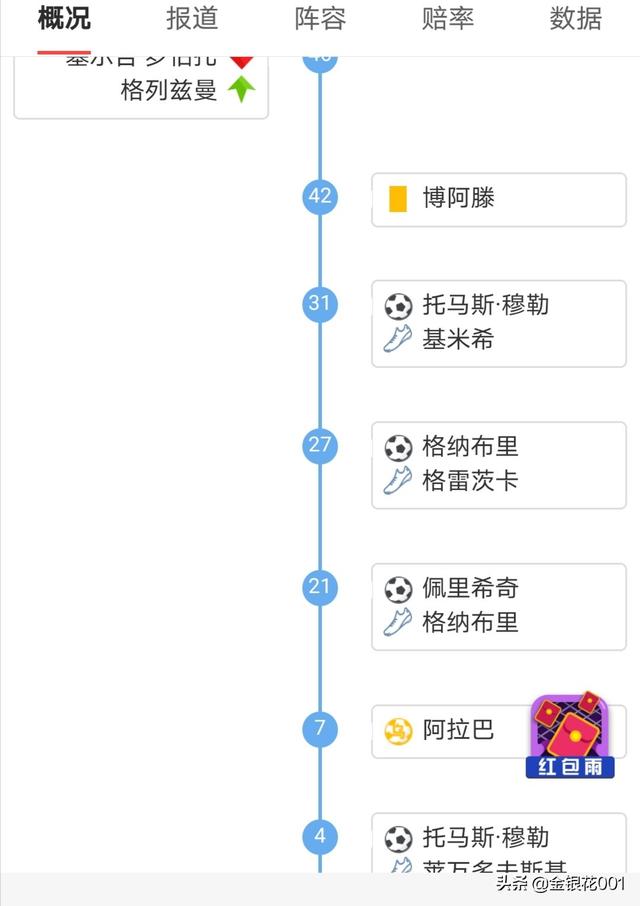
Task: Select the minute 42 timeline marker
Action: (x=320, y=196)
